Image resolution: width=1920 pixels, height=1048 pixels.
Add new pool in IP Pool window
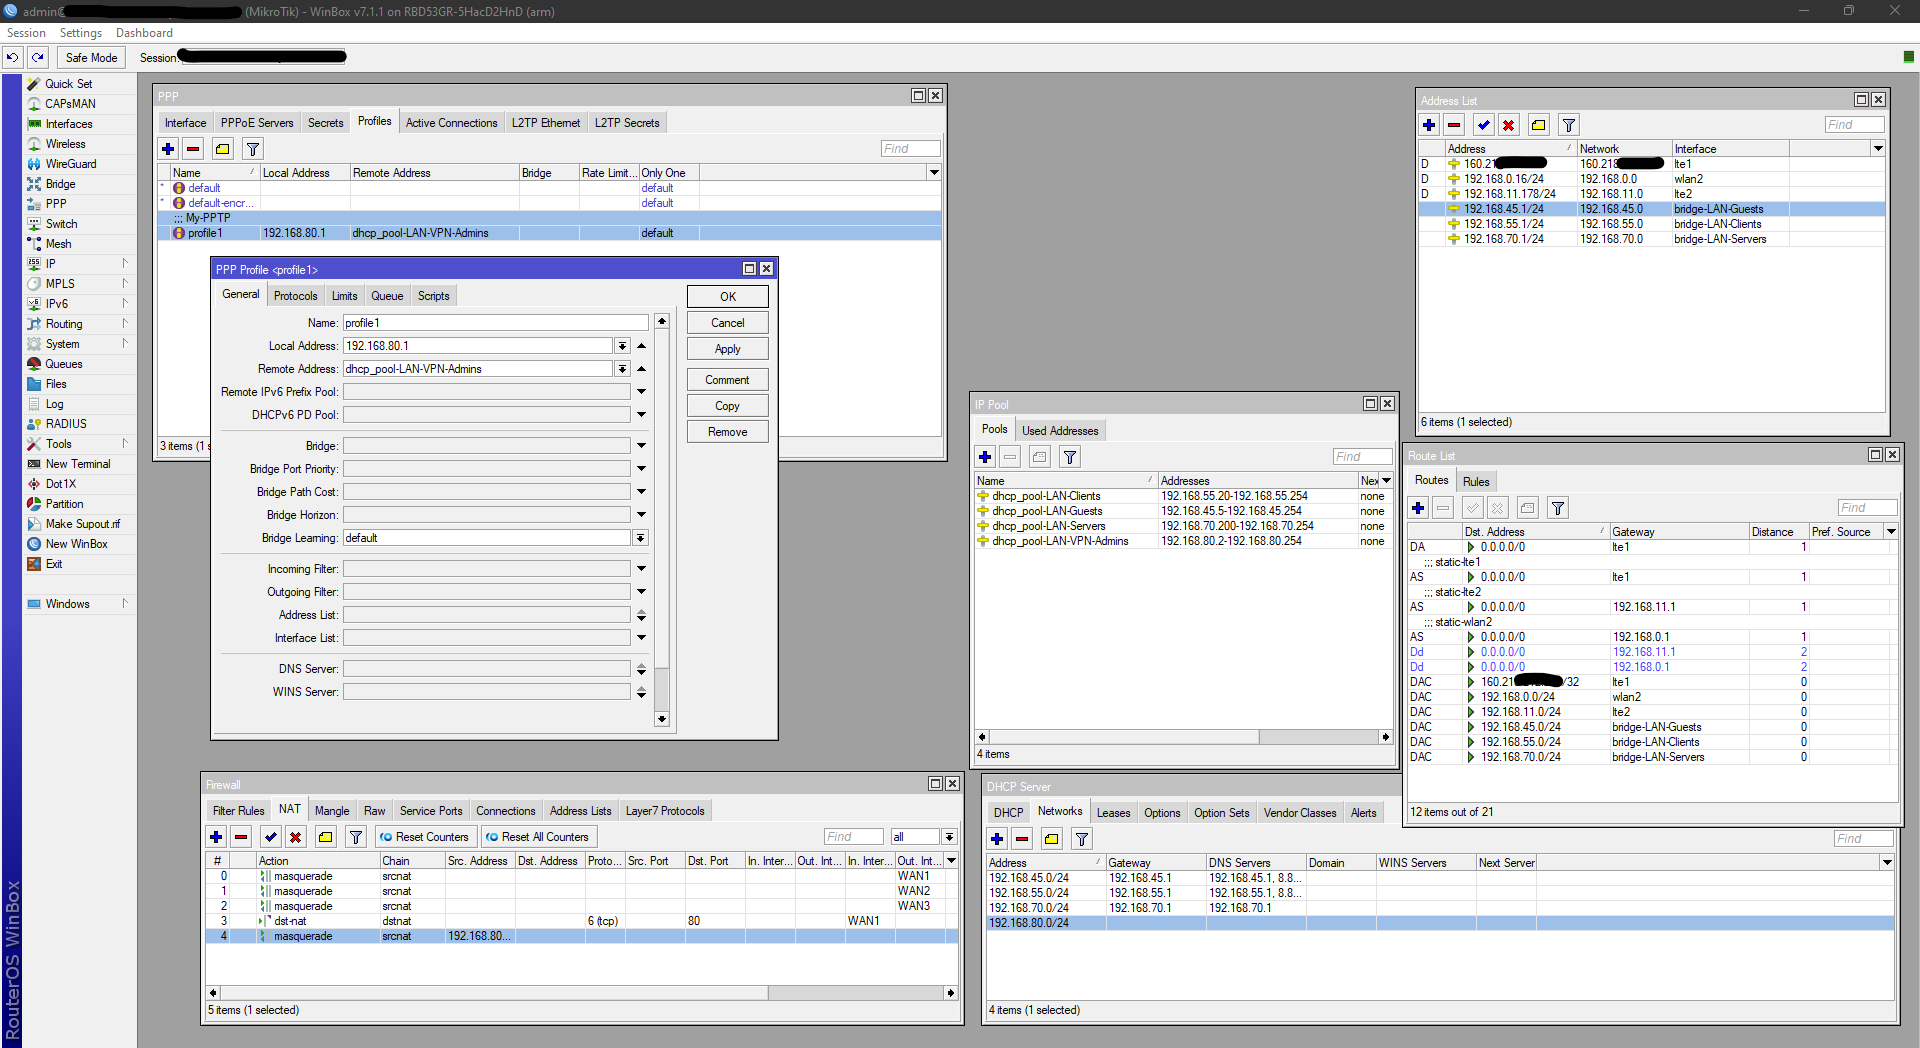point(985,457)
